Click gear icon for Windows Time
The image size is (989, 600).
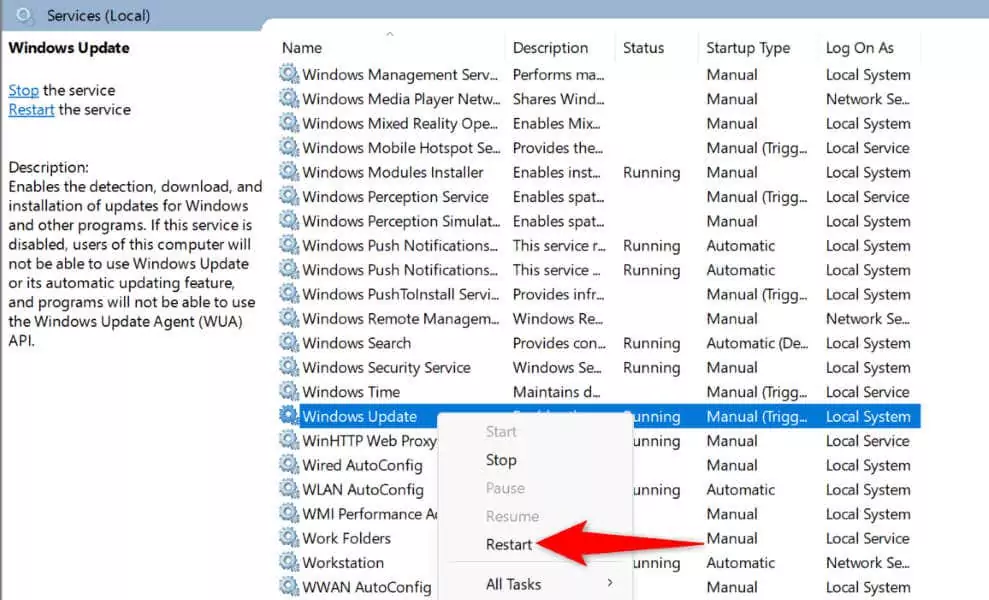tap(289, 391)
